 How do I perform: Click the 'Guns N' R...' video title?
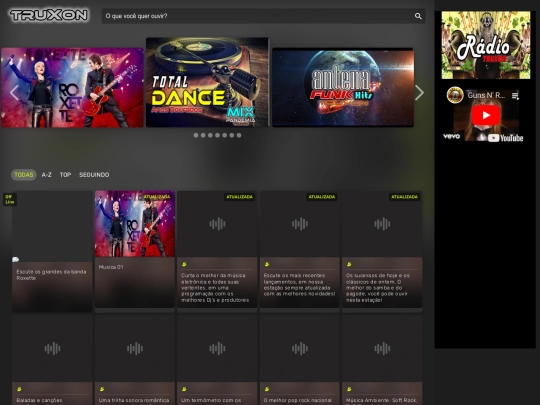[x=486, y=95]
